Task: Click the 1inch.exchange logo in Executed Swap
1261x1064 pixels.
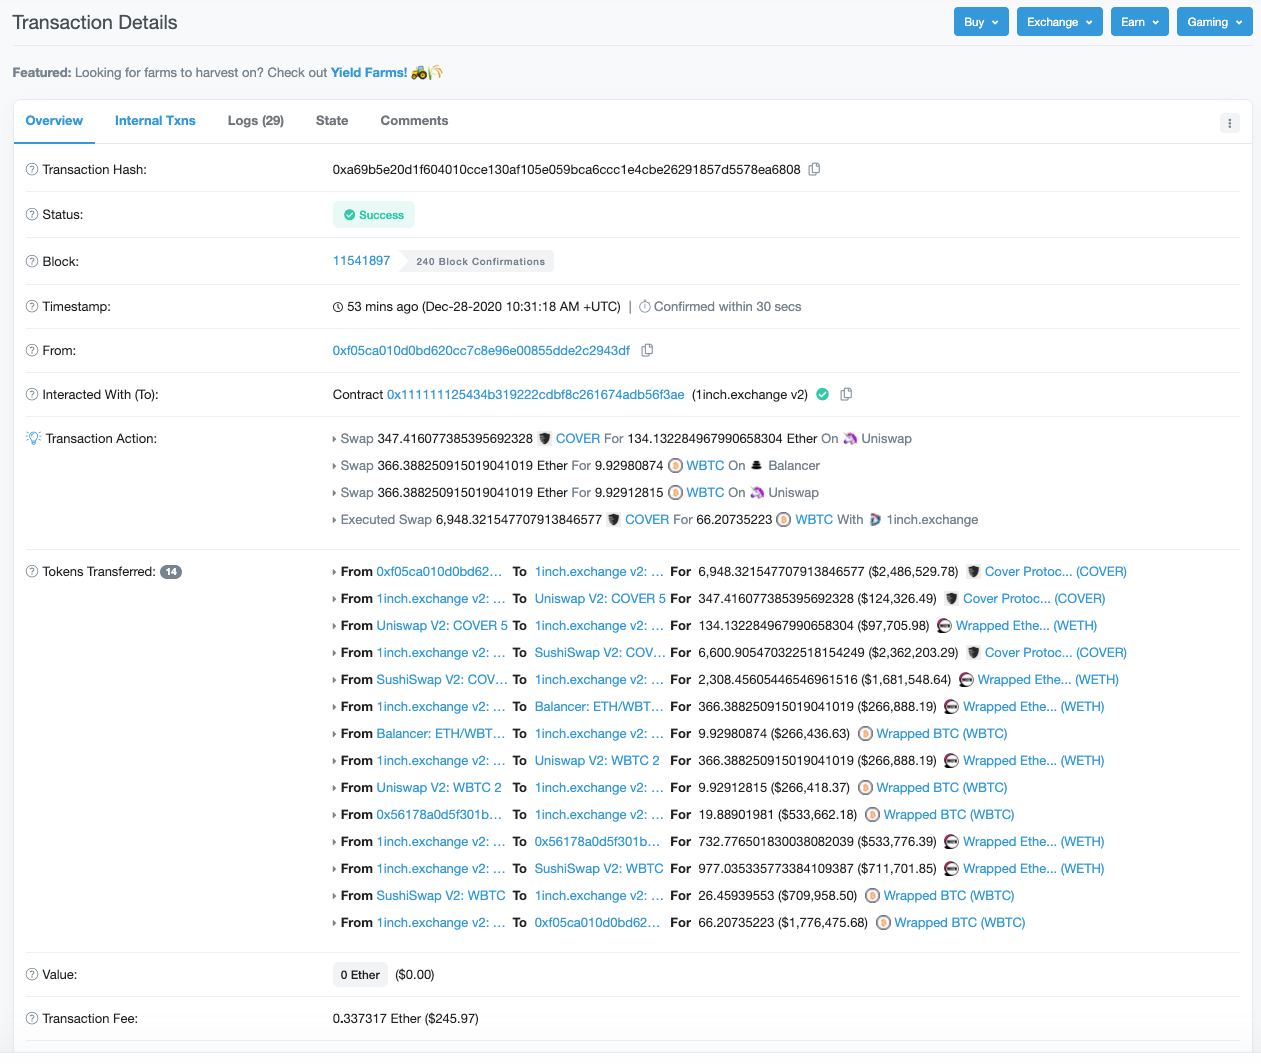Action: (875, 520)
